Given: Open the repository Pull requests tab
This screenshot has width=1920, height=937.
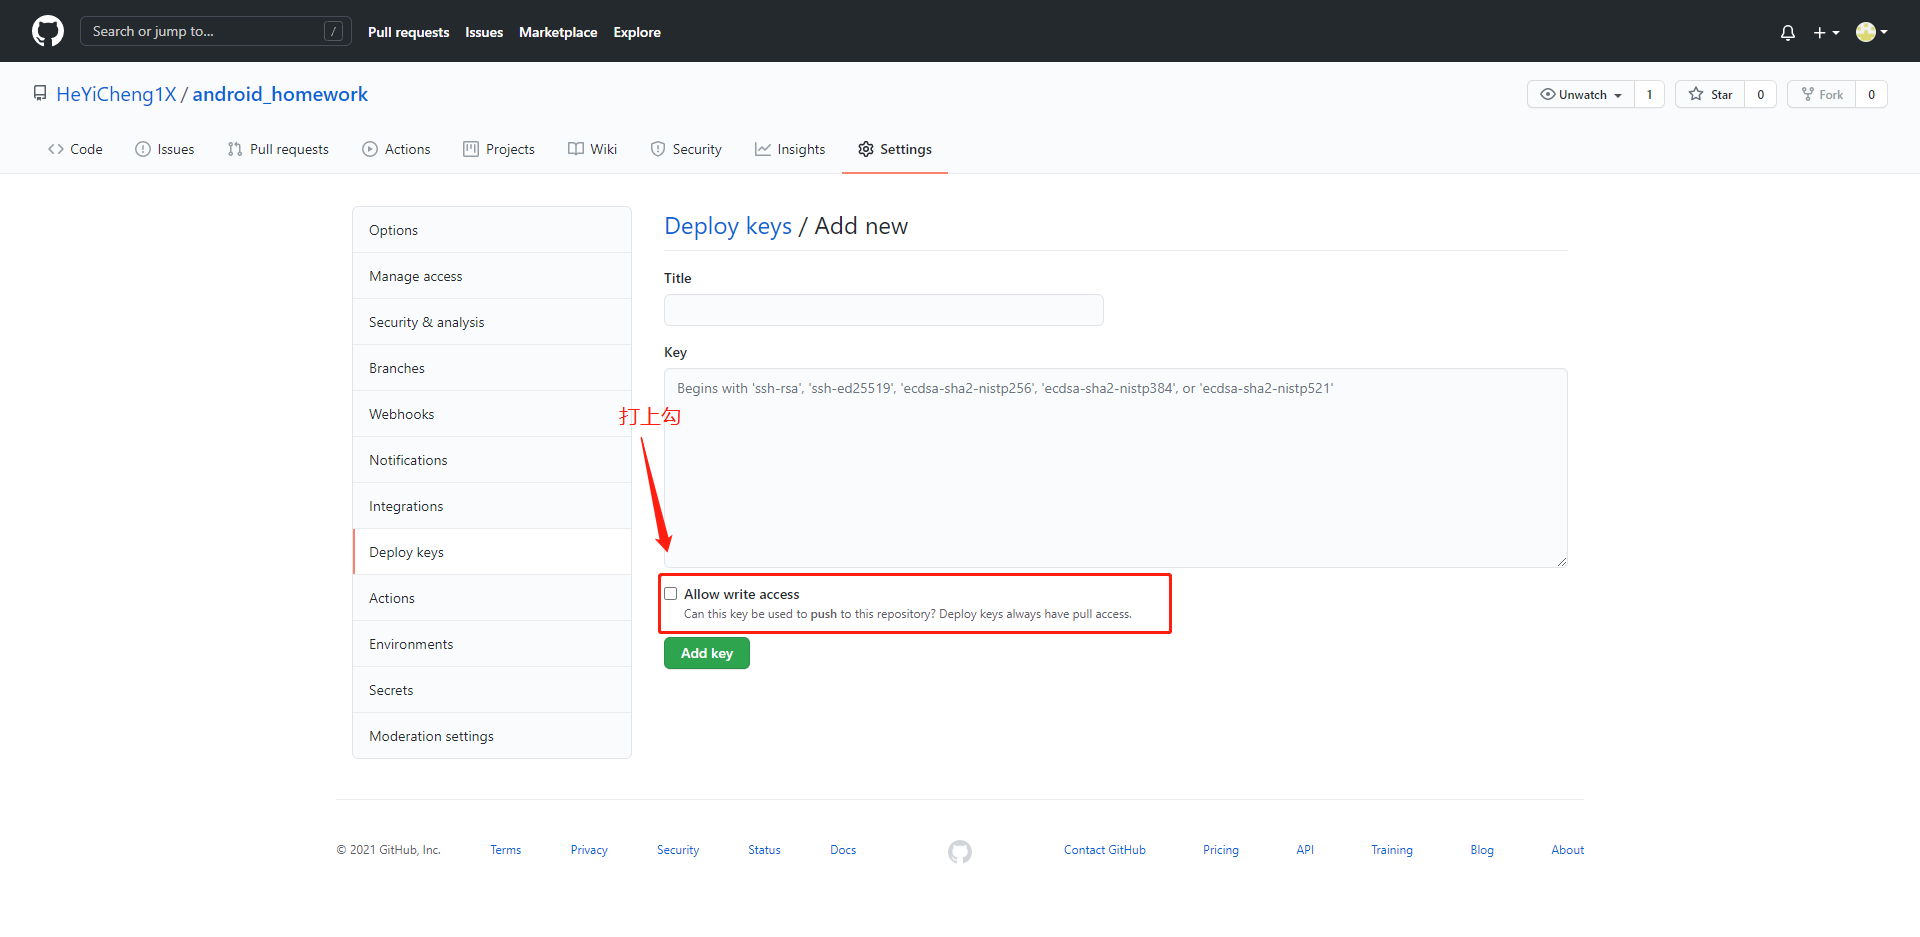Looking at the screenshot, I should tap(278, 149).
